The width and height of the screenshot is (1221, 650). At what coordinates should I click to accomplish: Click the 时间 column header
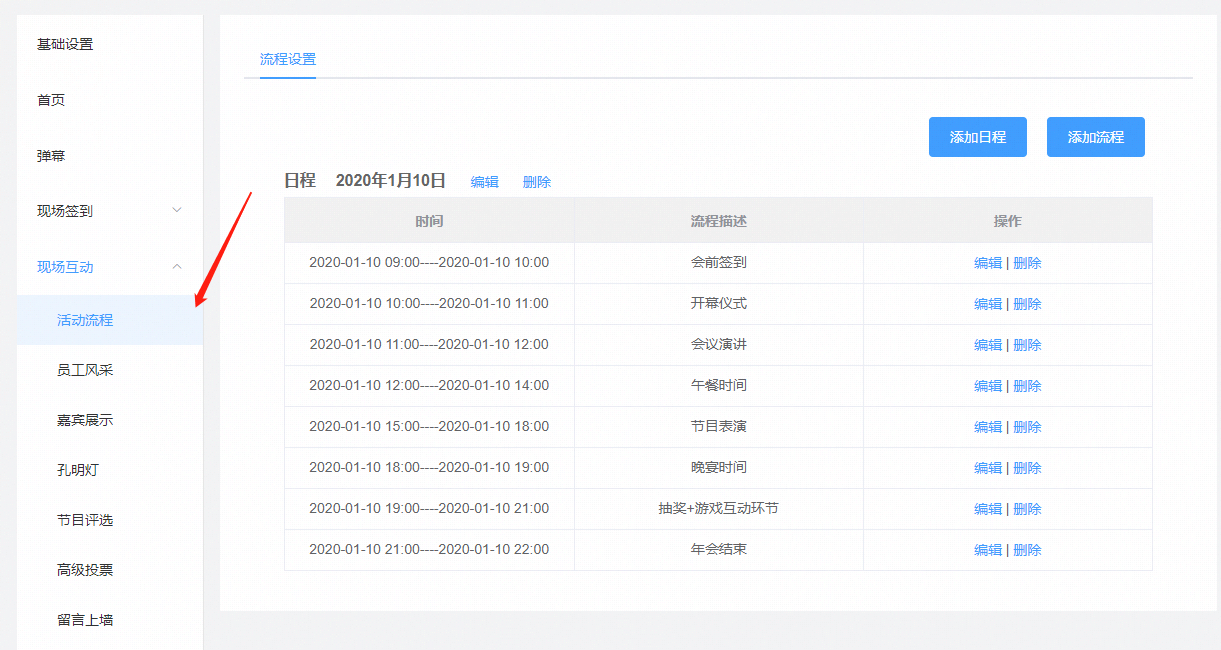[429, 221]
